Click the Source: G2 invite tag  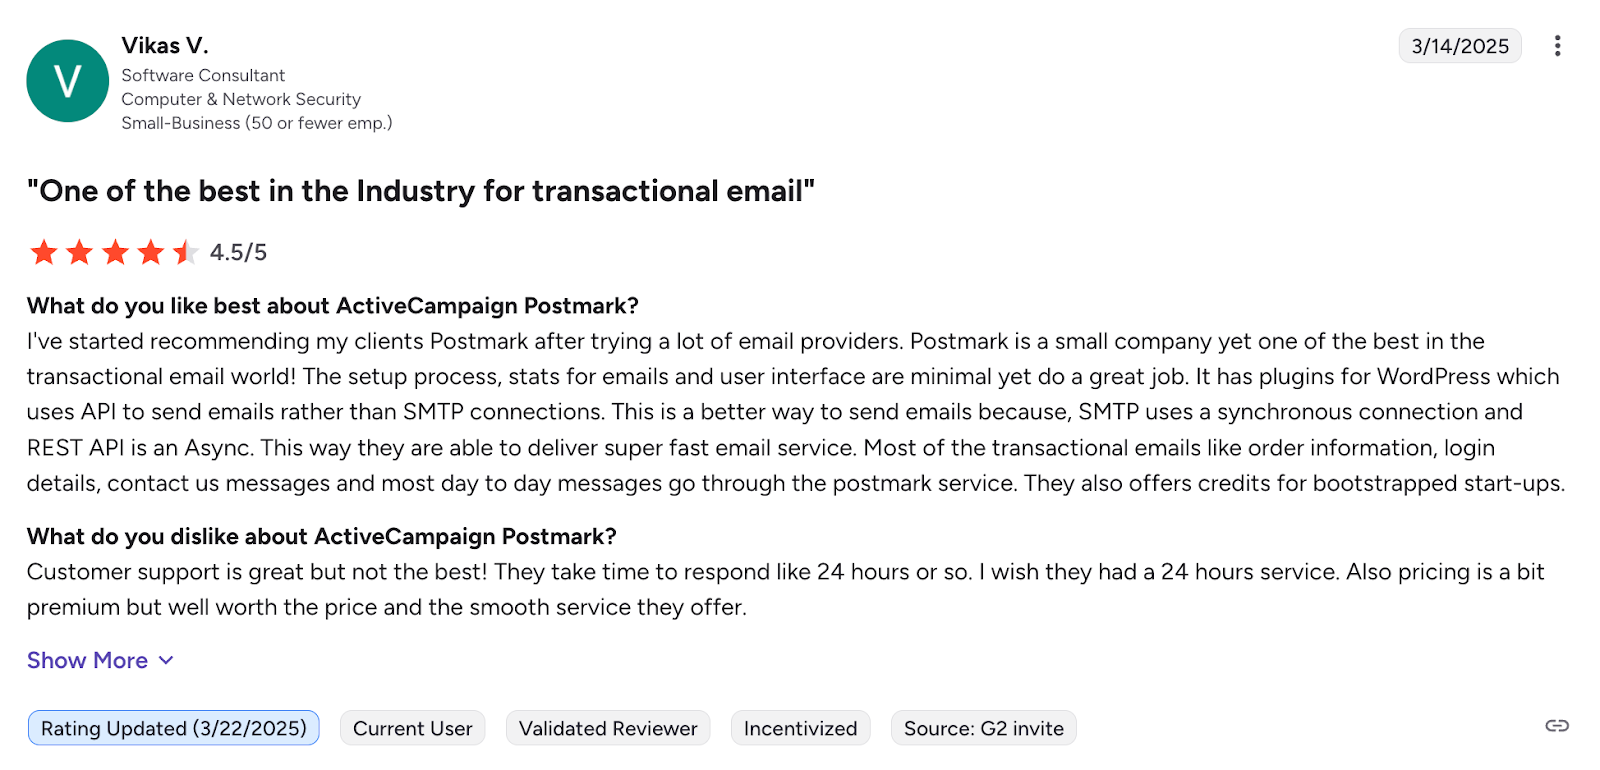pos(983,728)
